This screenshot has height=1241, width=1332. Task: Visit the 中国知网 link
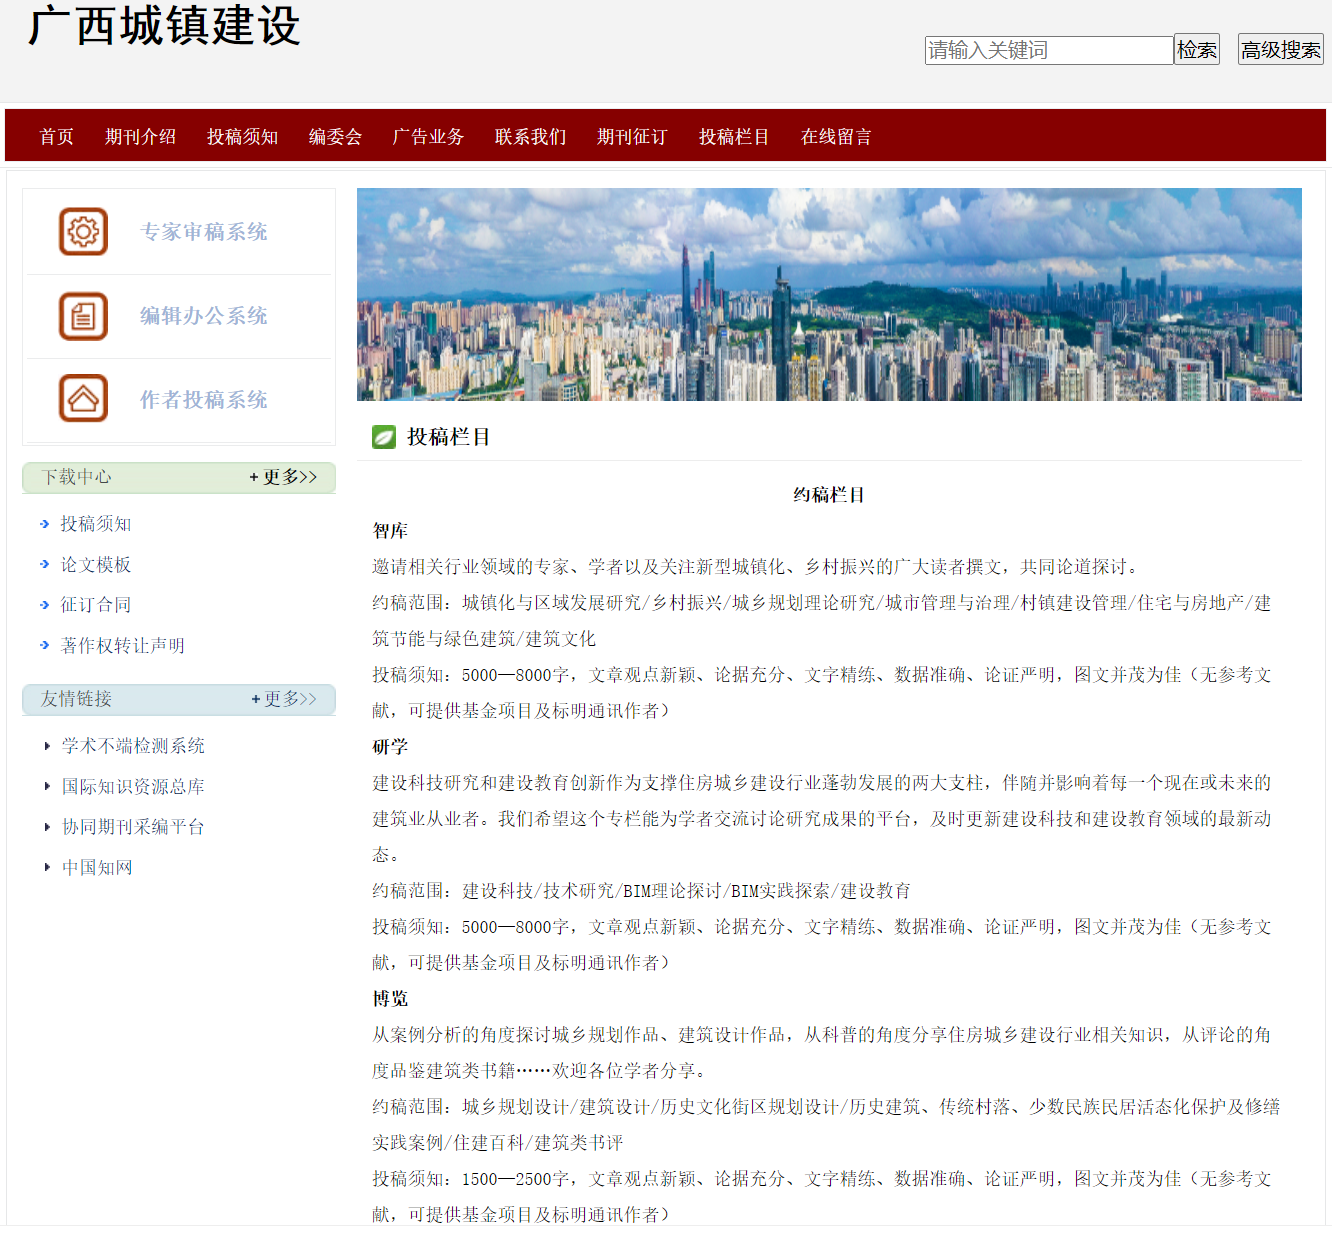[x=97, y=868]
